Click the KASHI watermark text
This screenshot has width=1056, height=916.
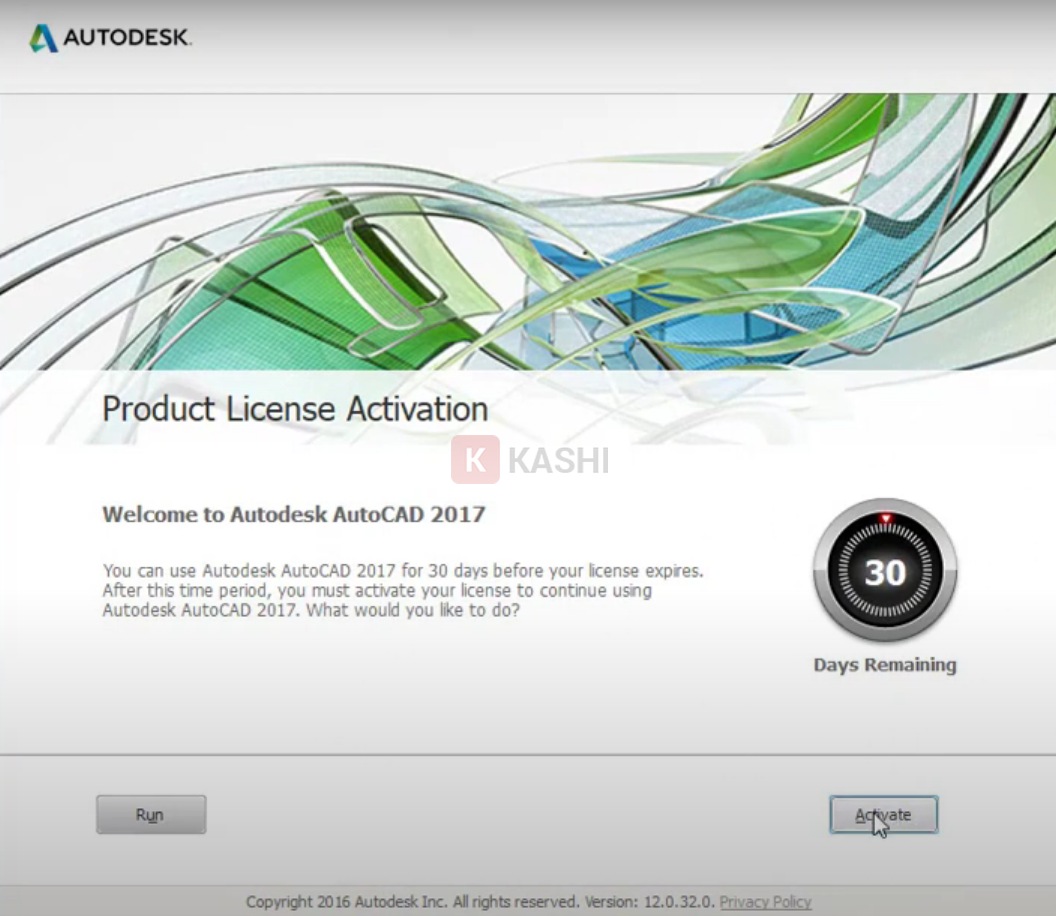(x=558, y=461)
